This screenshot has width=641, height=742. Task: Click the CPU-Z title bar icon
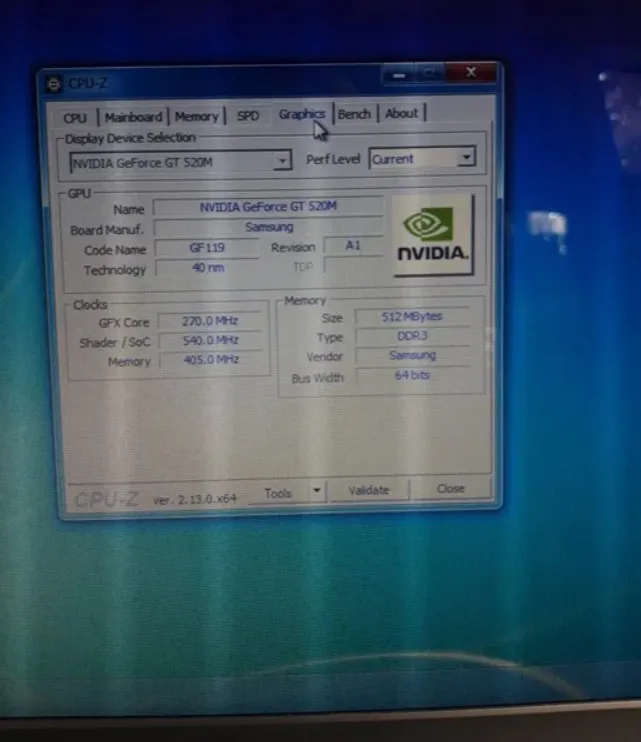point(53,85)
